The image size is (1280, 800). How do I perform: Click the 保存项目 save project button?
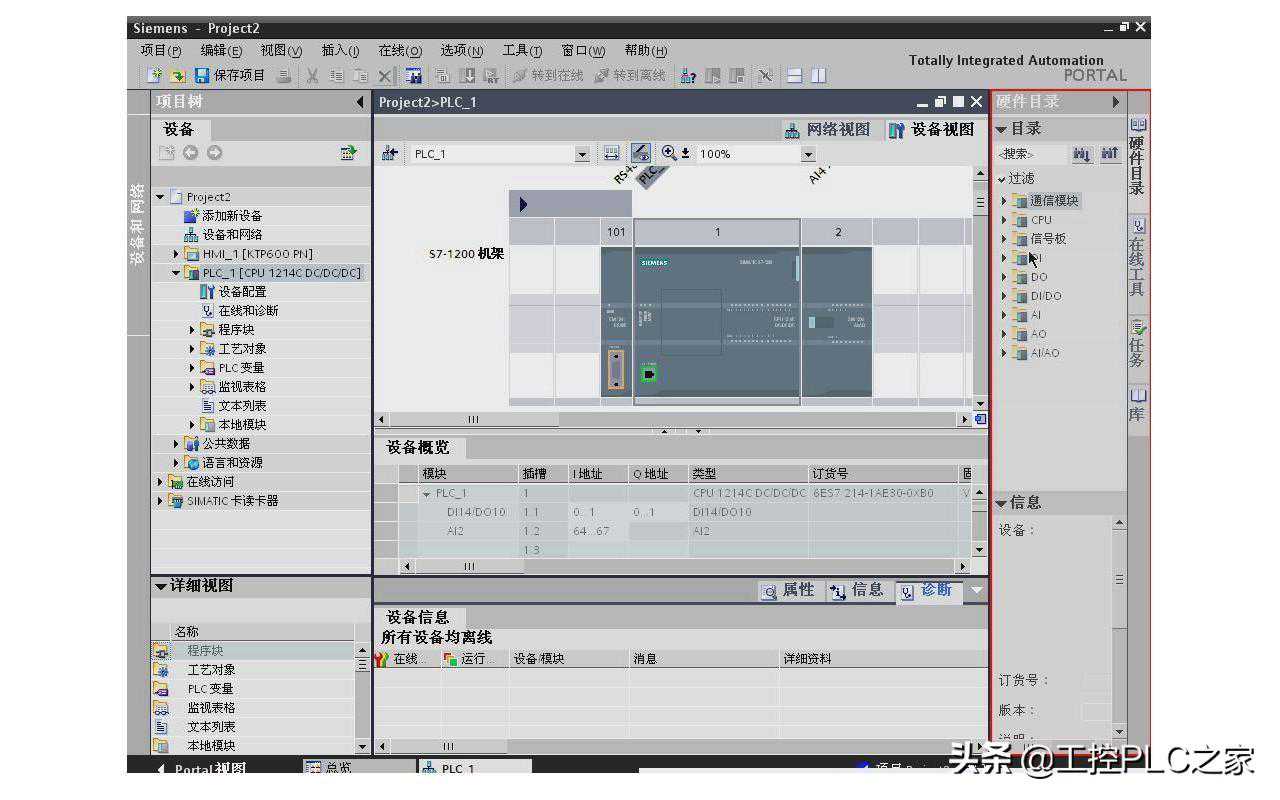click(230, 76)
